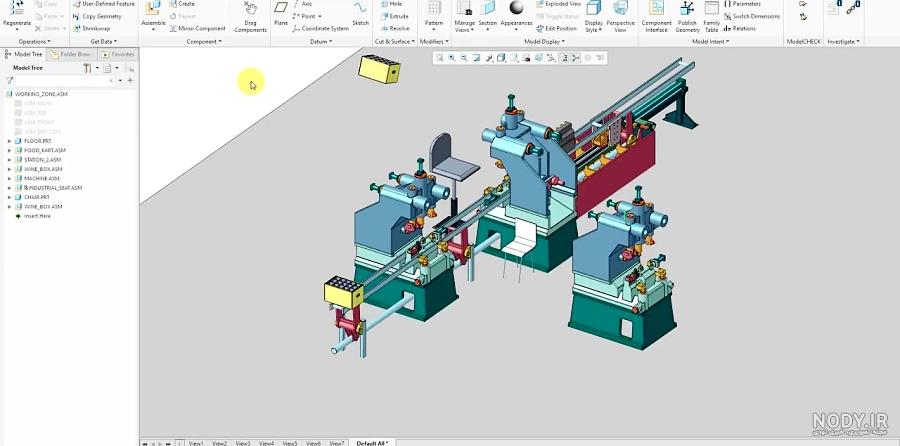The width and height of the screenshot is (900, 446).
Task: Expand the FLOOR.PRT tree node
Action: 9,141
